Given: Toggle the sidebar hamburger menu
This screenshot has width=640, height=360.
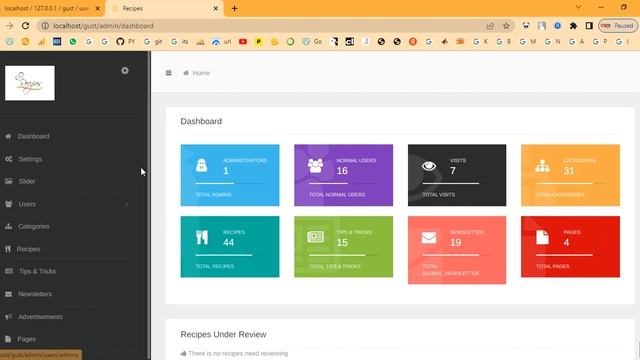Looking at the screenshot, I should click(169, 73).
